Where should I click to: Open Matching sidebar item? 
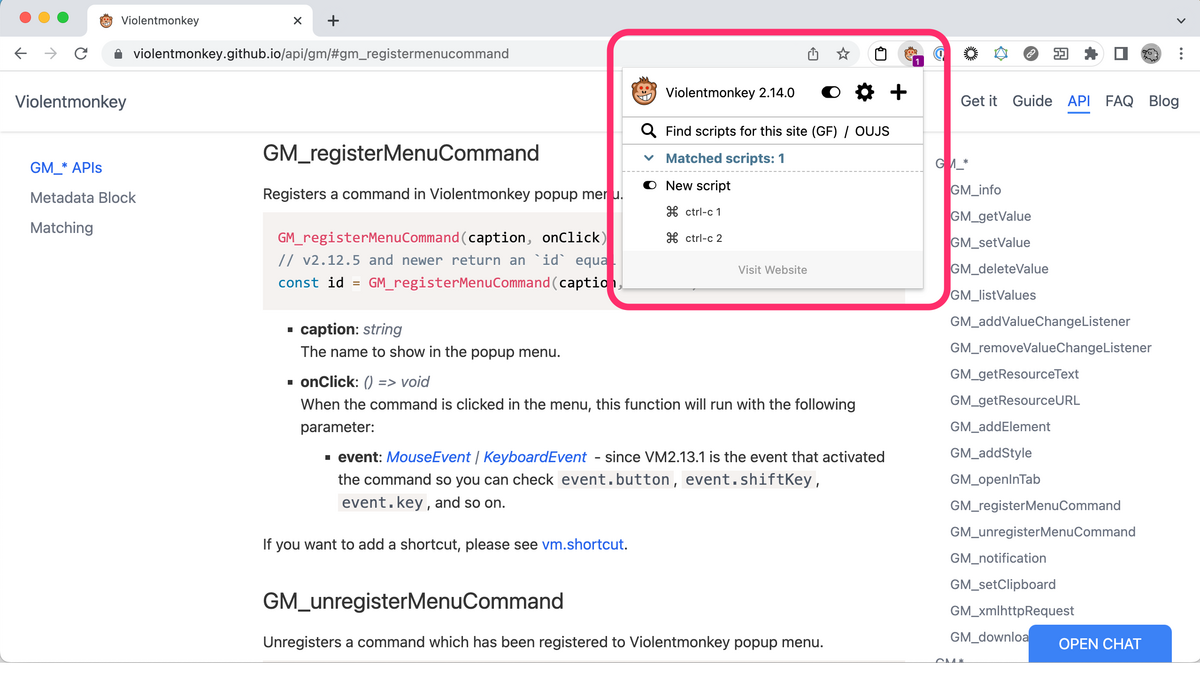point(61,228)
